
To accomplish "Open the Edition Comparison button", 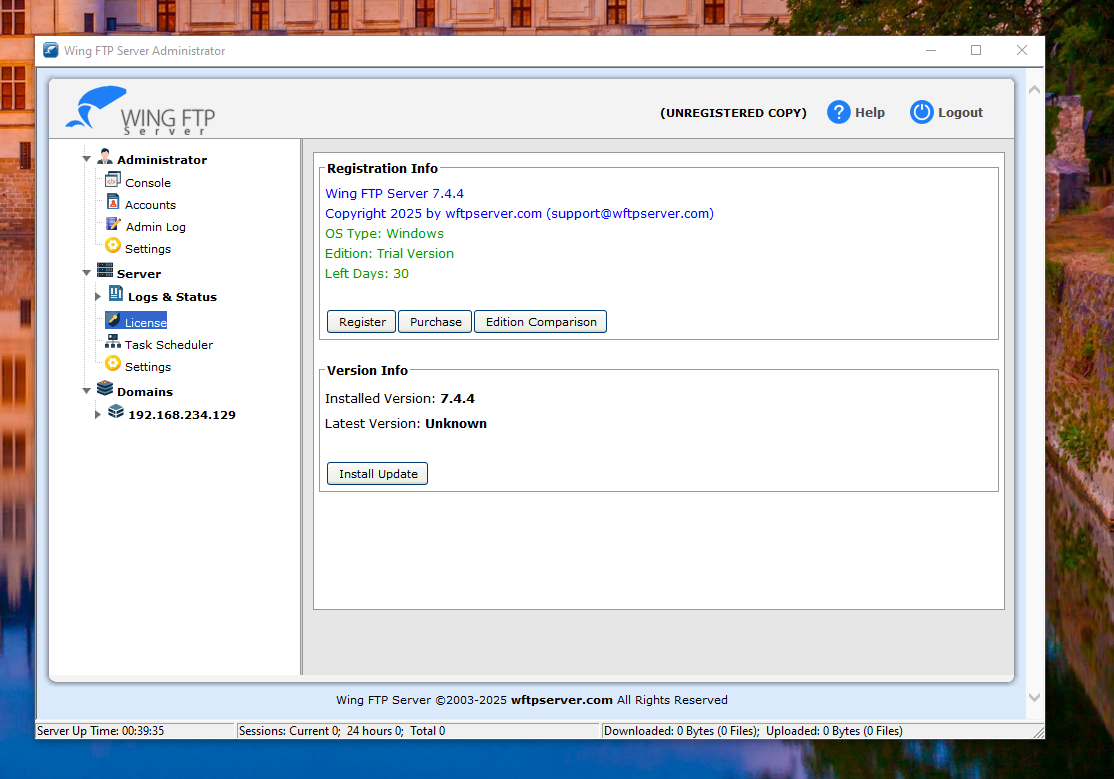I will [x=541, y=322].
